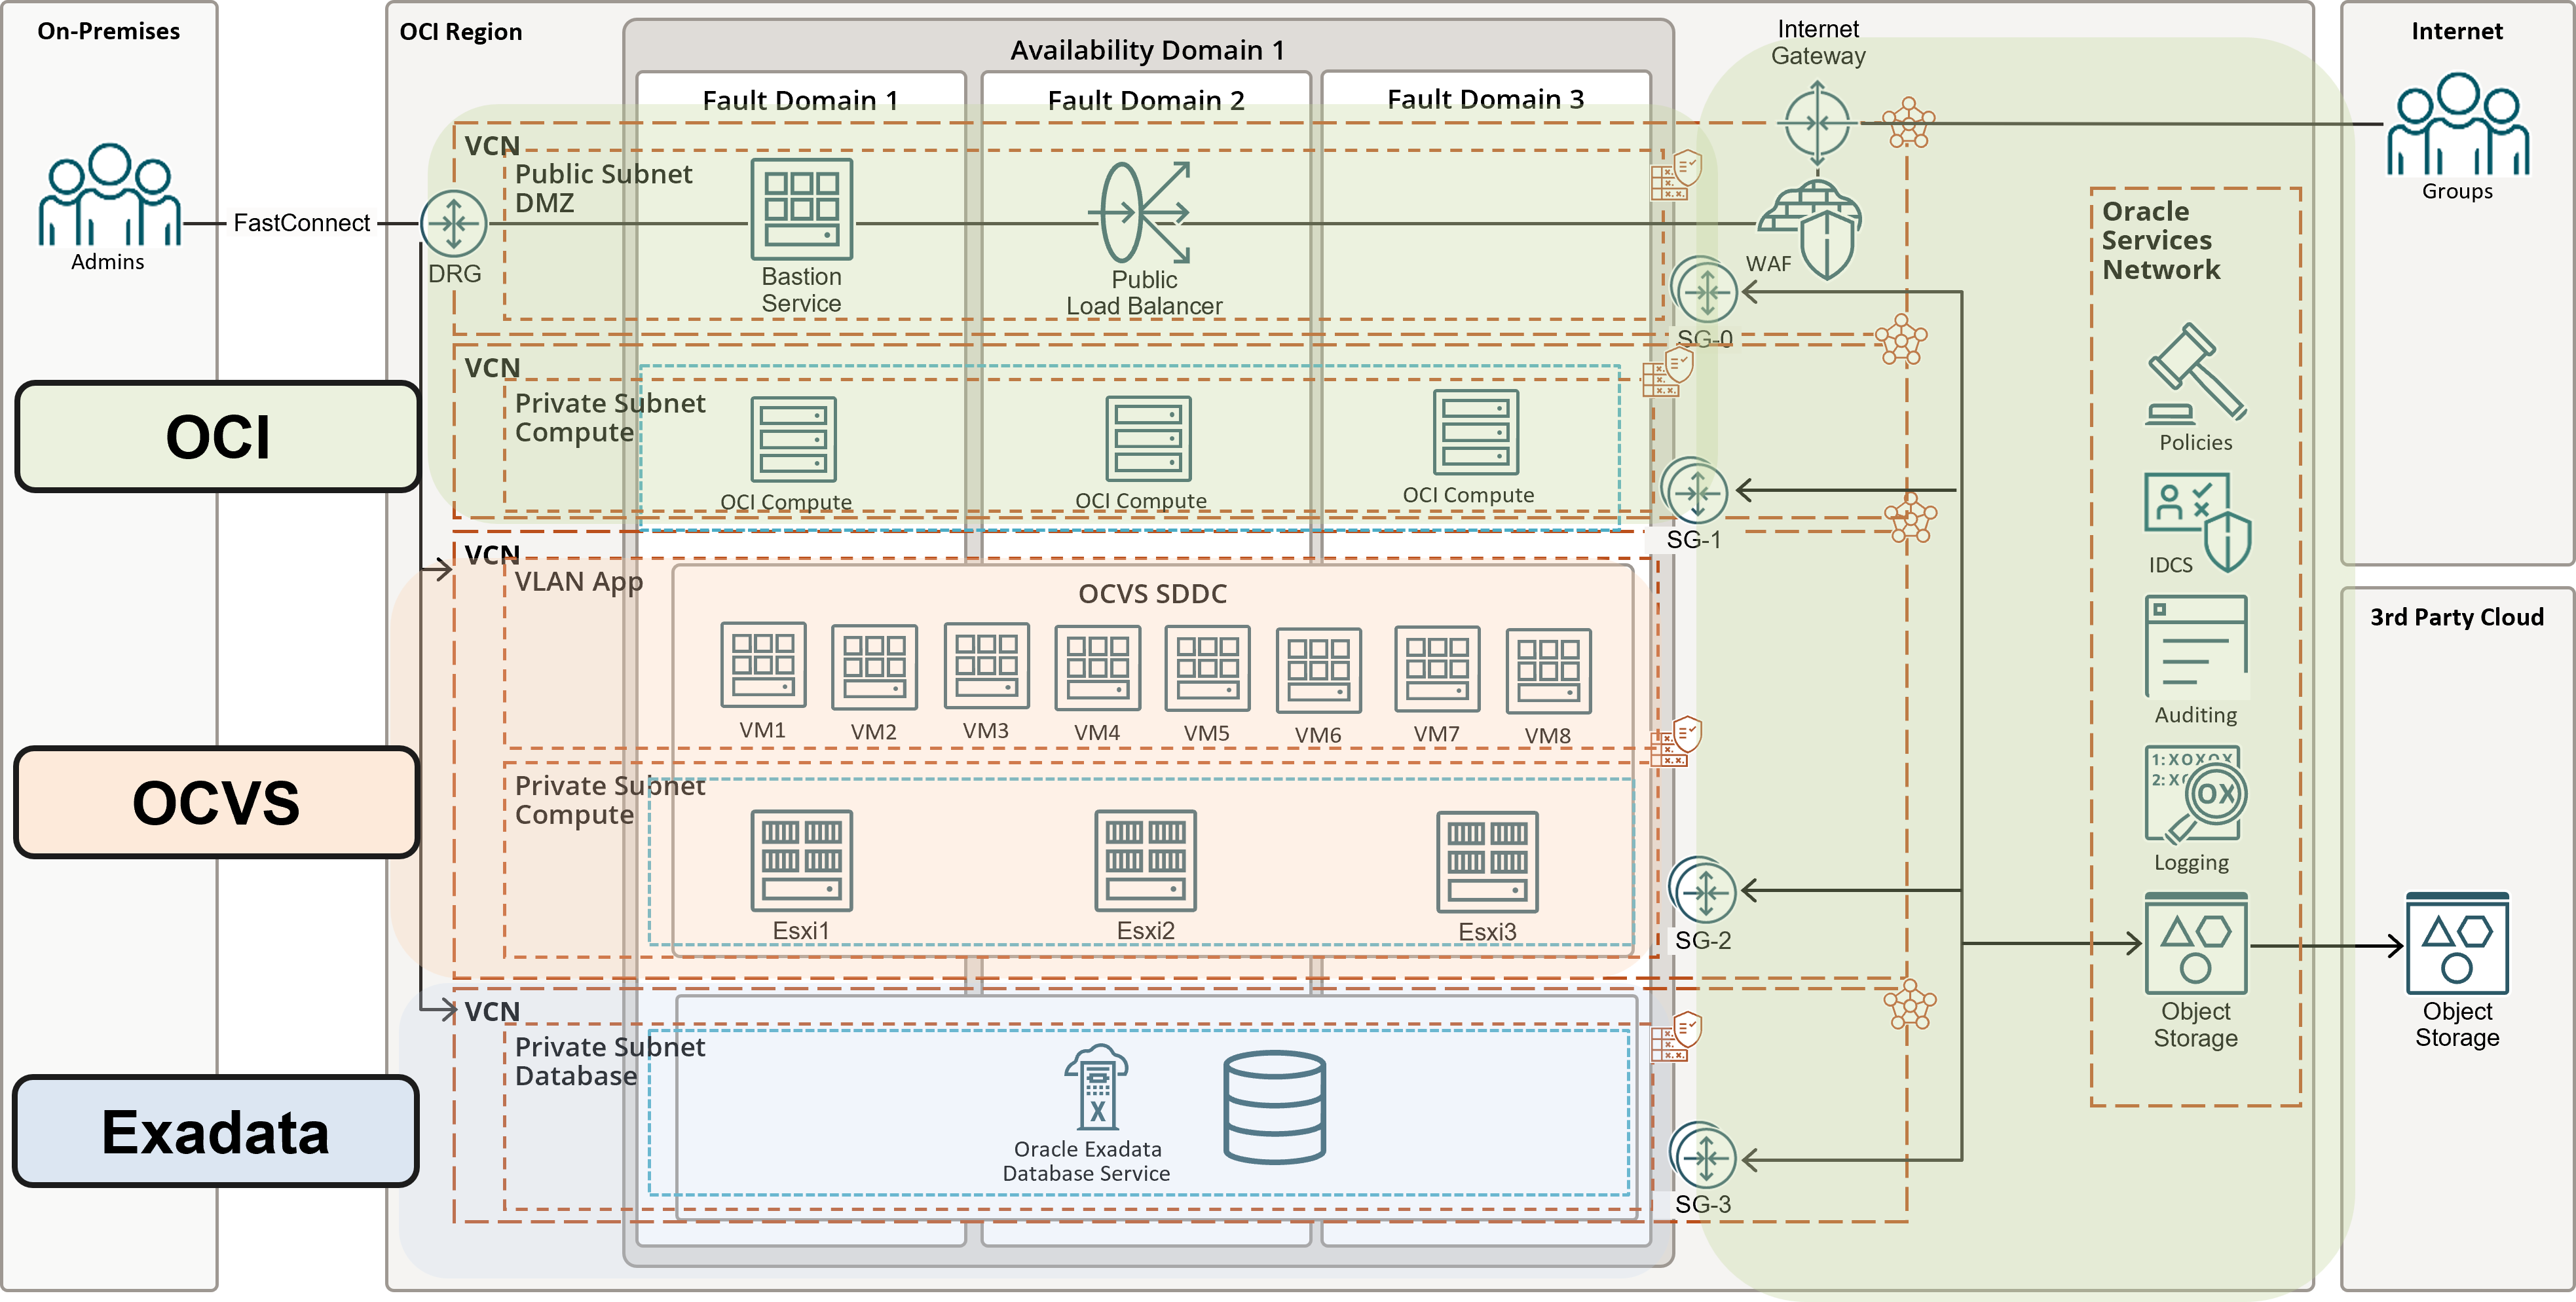Click the Logging magnifier icon
The width and height of the screenshot is (2576, 1302).
pos(2196,795)
